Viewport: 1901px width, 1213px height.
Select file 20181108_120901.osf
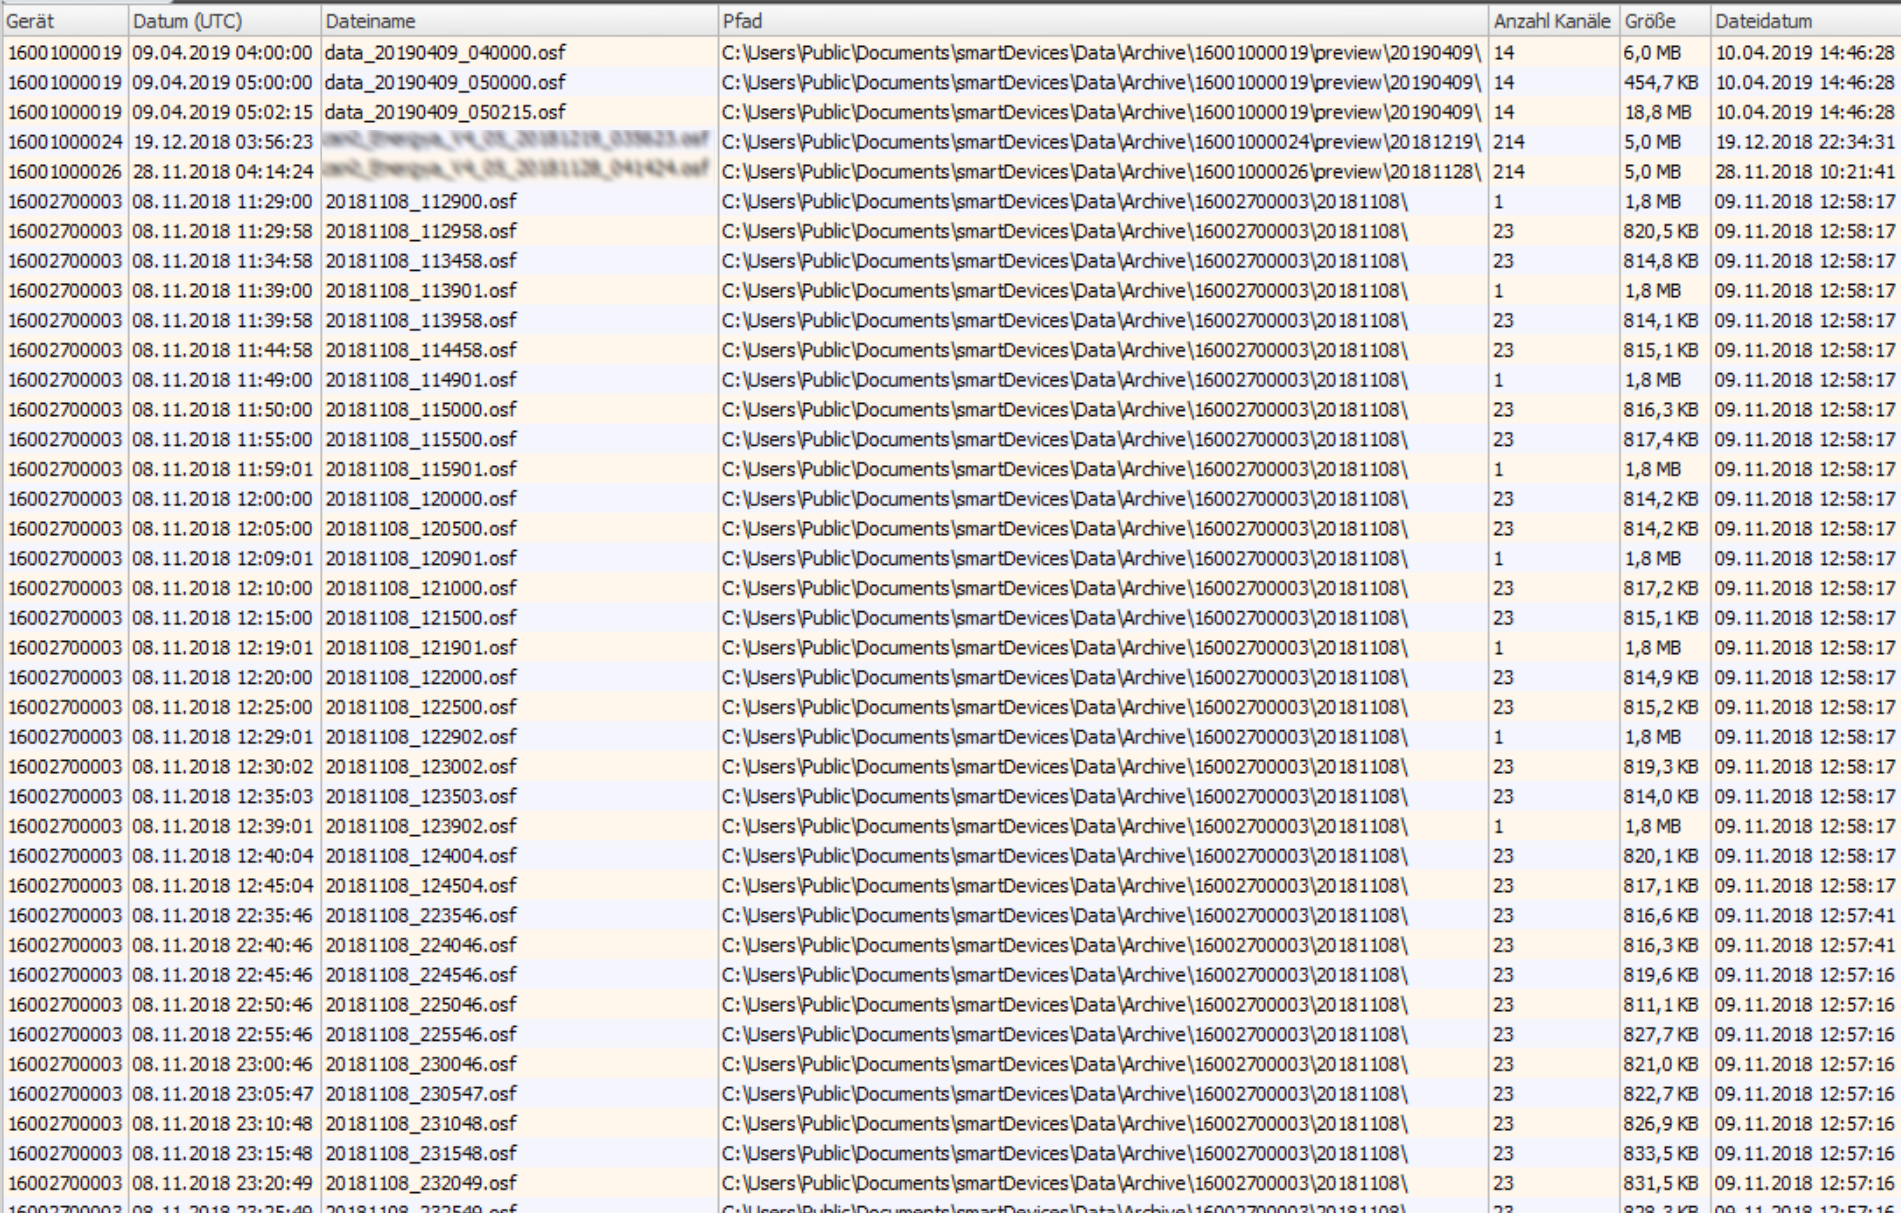point(421,558)
